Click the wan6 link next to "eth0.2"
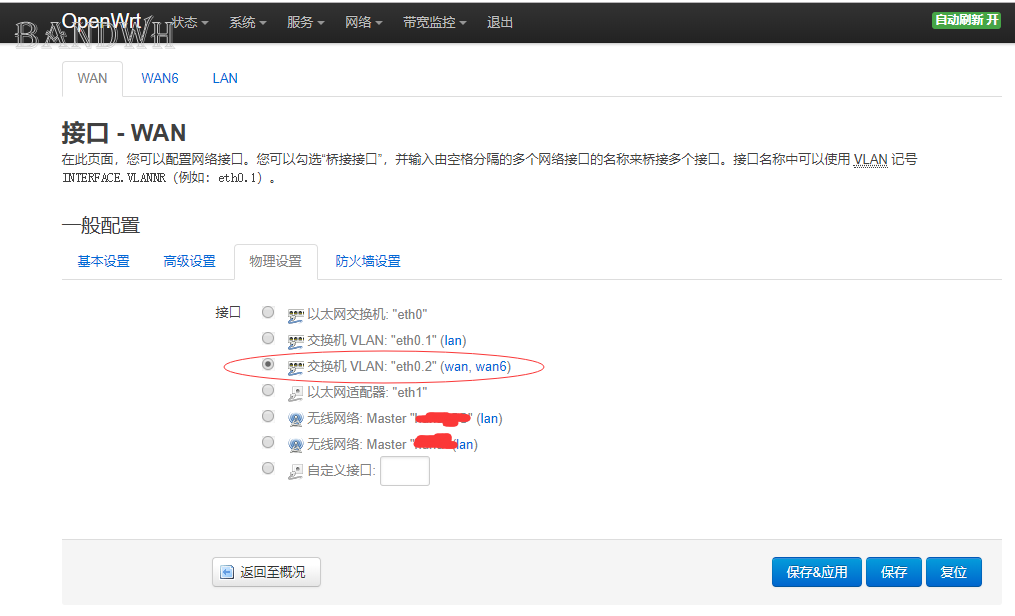 491,366
